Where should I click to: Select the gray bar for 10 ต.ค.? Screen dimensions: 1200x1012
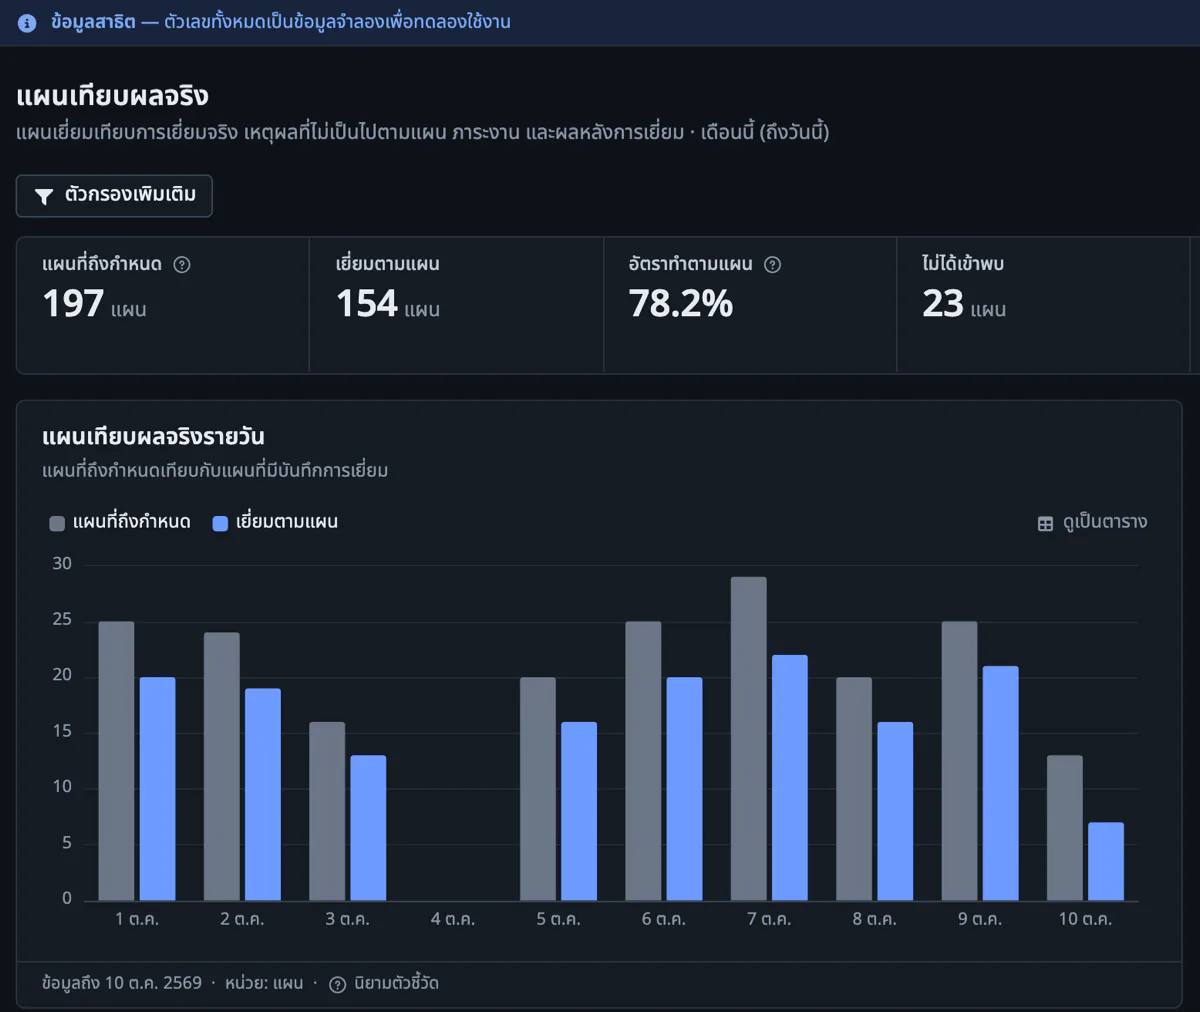click(1065, 828)
